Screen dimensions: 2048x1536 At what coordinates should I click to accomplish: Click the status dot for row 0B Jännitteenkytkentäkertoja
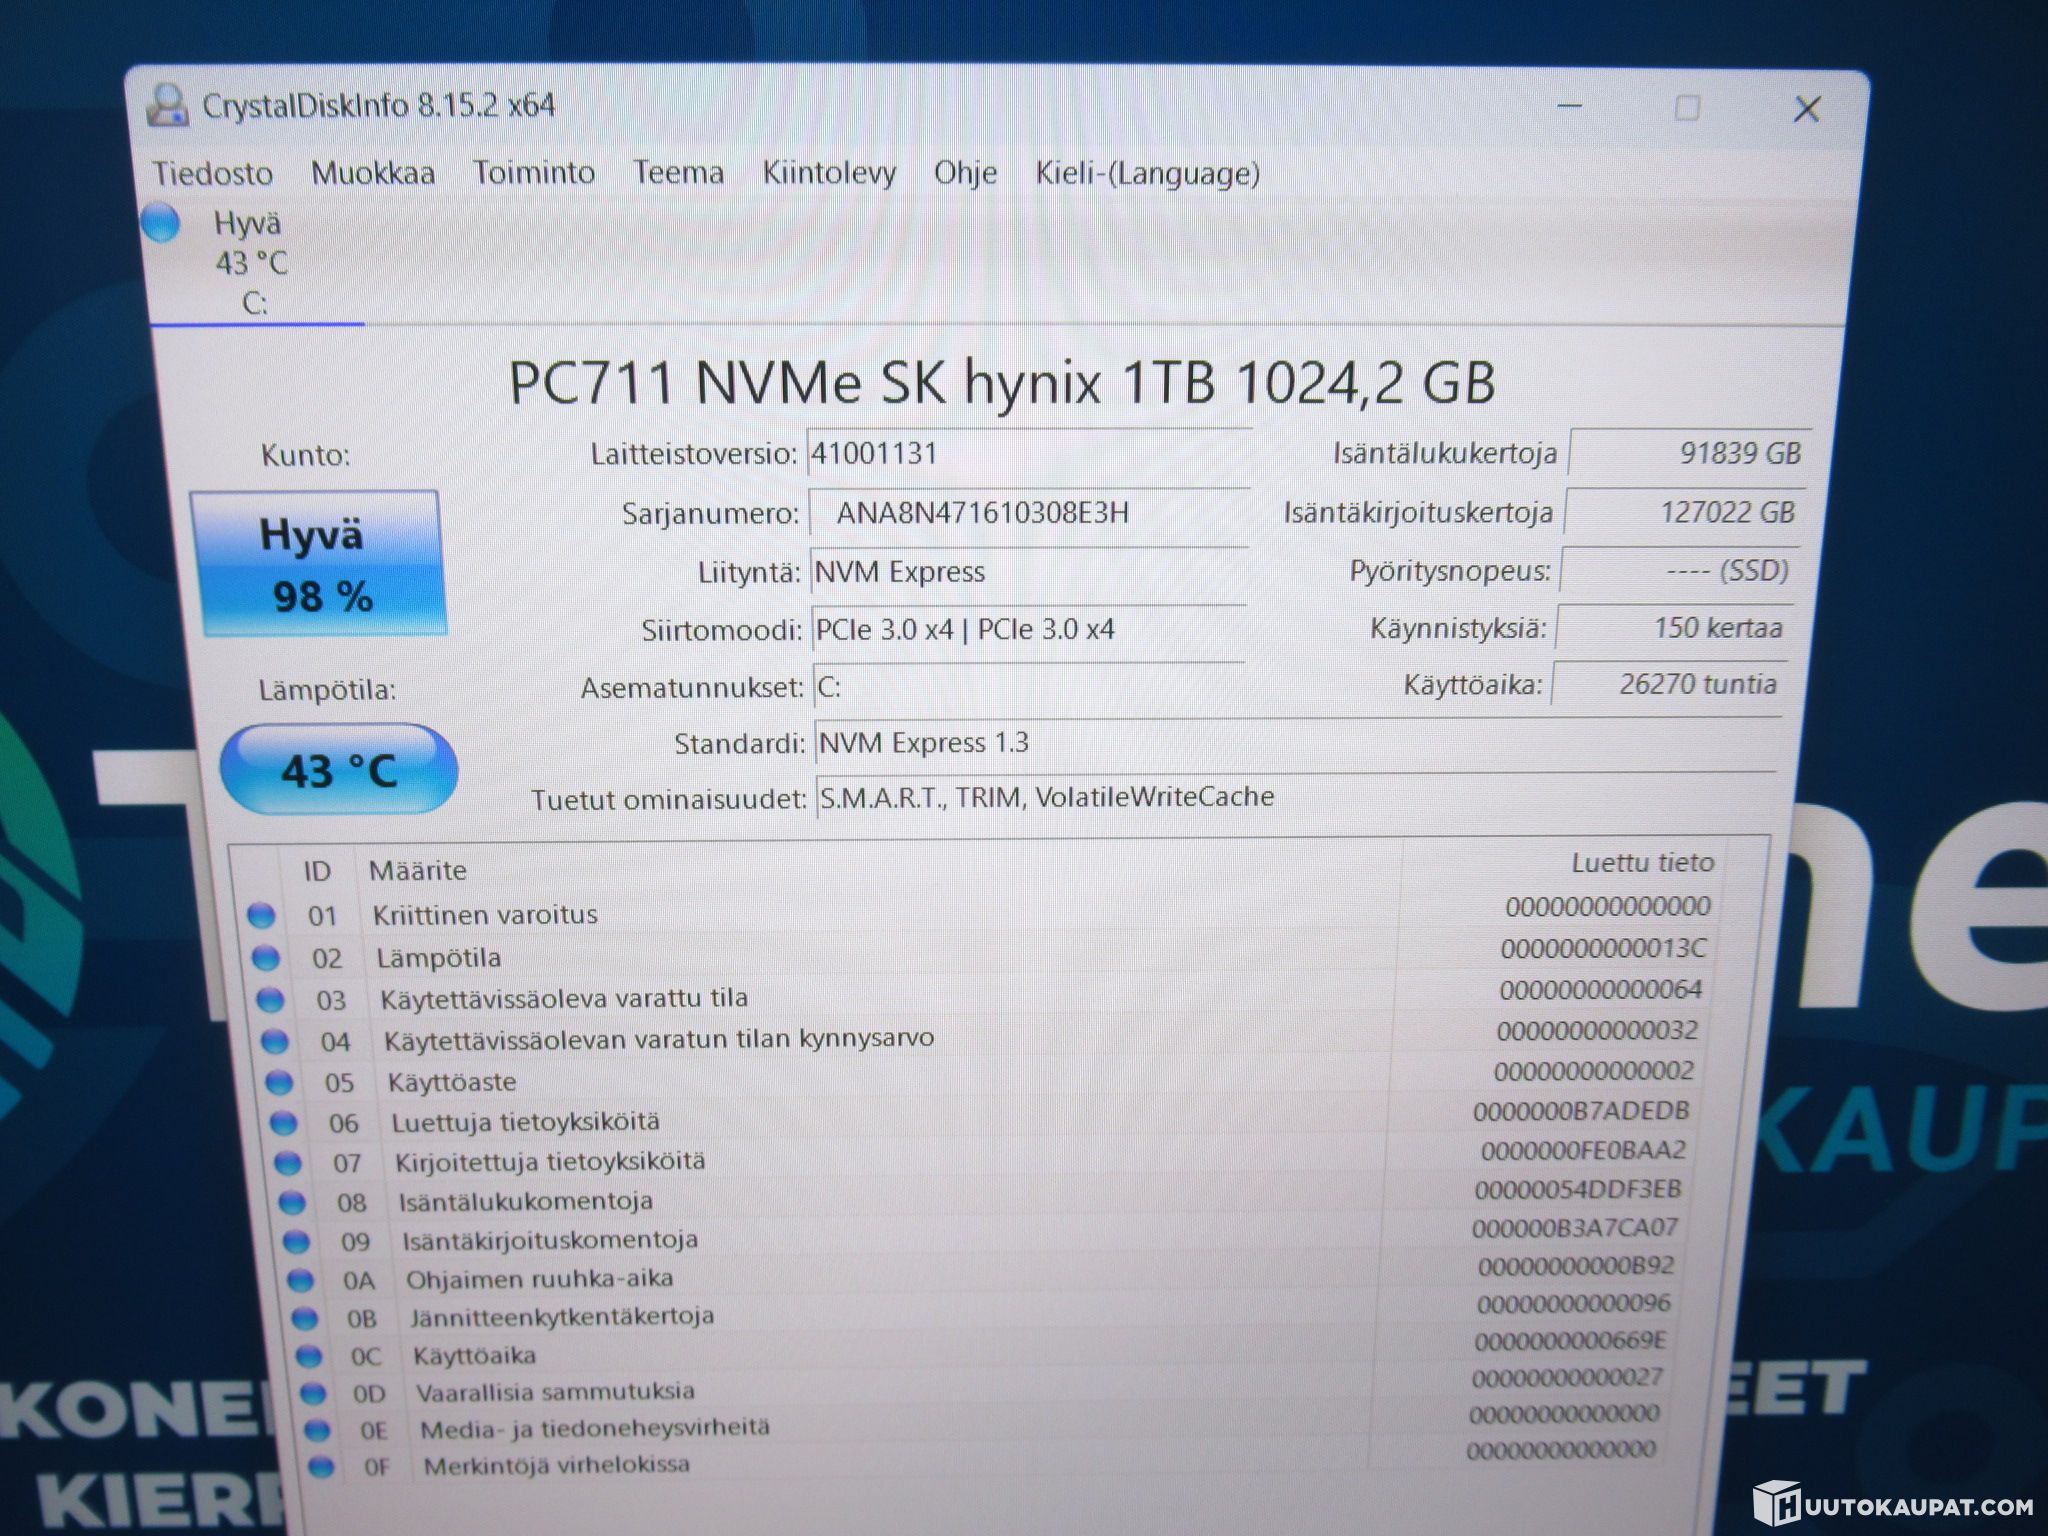coord(305,1319)
